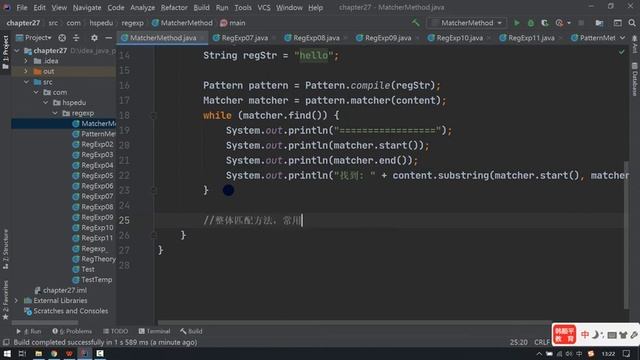Show hidden system tray icons
This screenshot has height=360, width=640.
click(539, 353)
